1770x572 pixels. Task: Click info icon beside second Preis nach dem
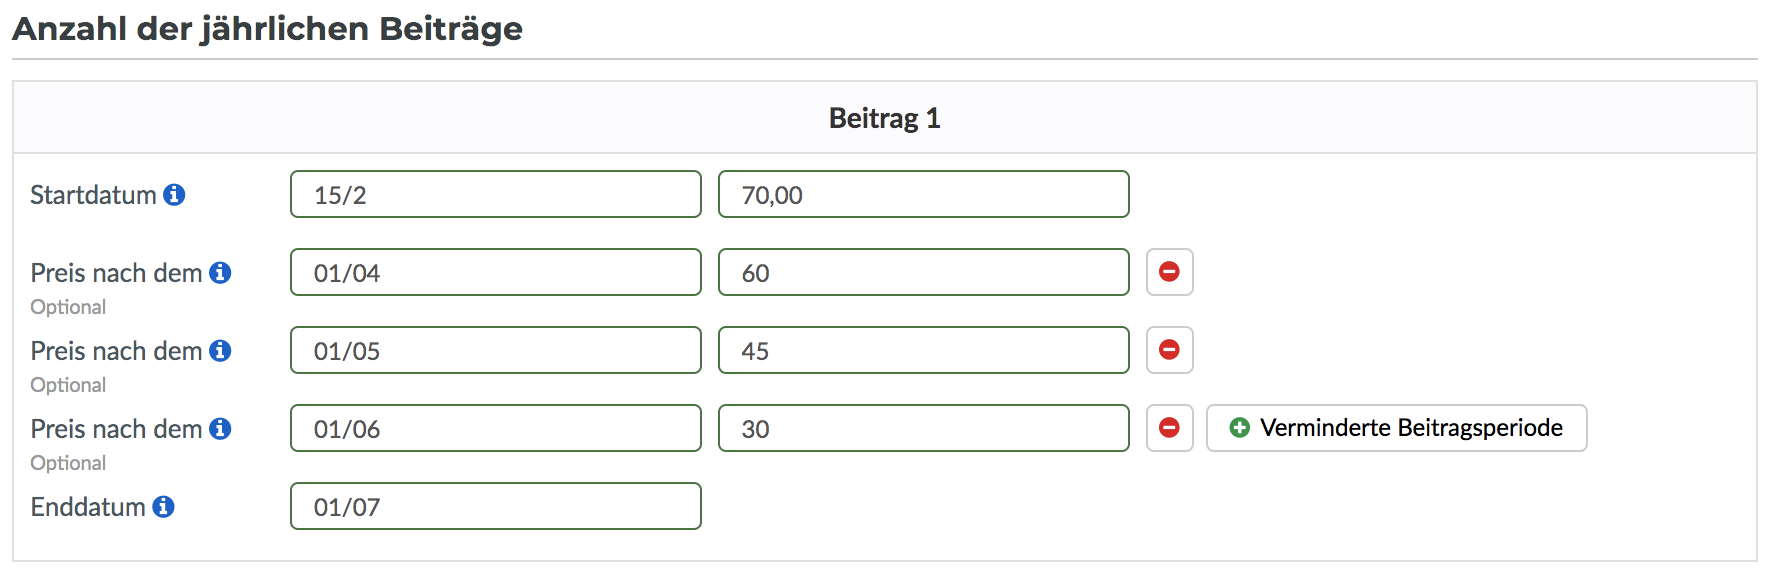coord(220,350)
